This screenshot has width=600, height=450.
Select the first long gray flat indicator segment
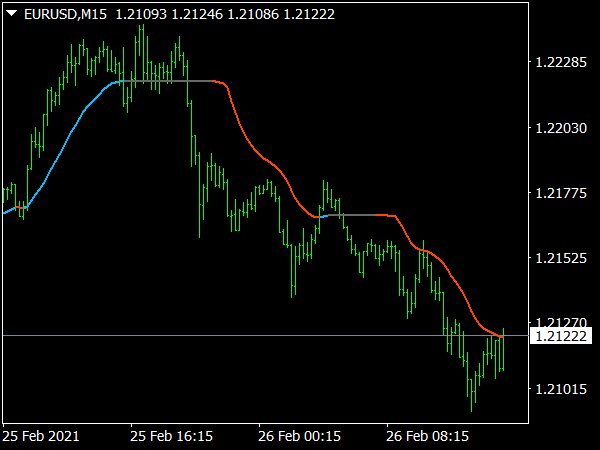[x=167, y=81]
